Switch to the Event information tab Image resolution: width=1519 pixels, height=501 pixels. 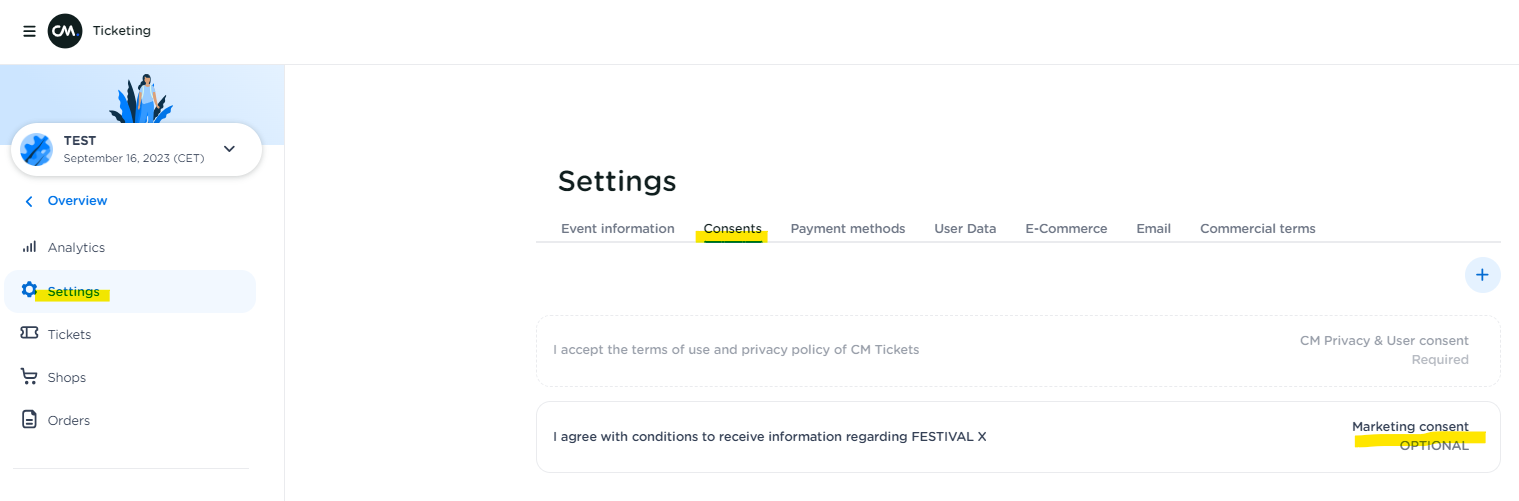617,229
